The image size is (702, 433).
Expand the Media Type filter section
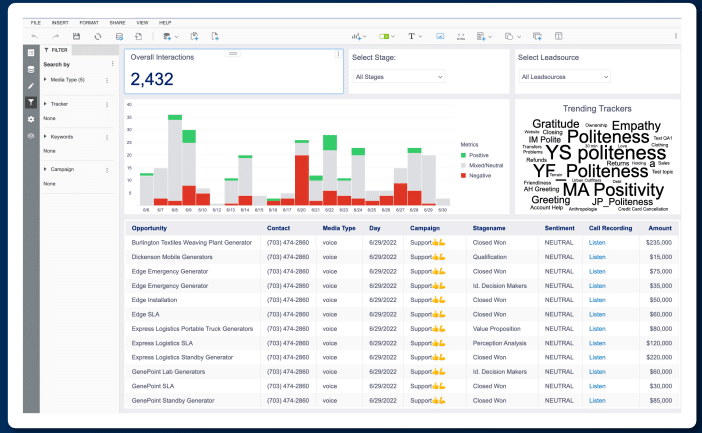[45, 80]
